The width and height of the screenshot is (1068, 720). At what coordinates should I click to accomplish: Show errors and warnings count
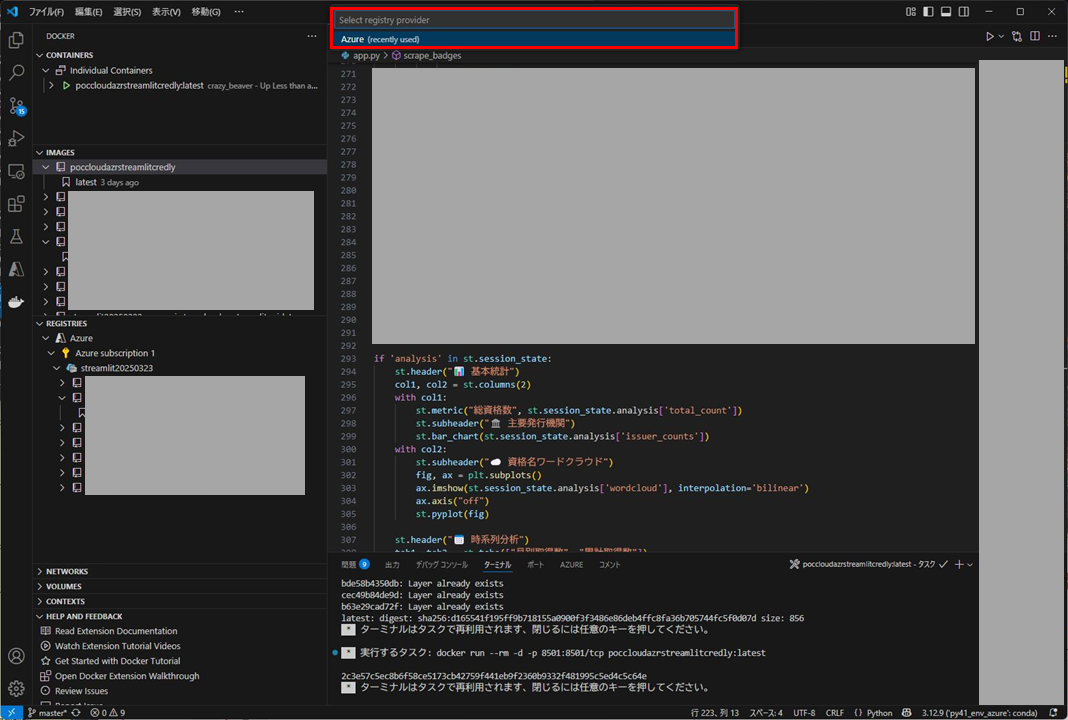click(x=108, y=713)
